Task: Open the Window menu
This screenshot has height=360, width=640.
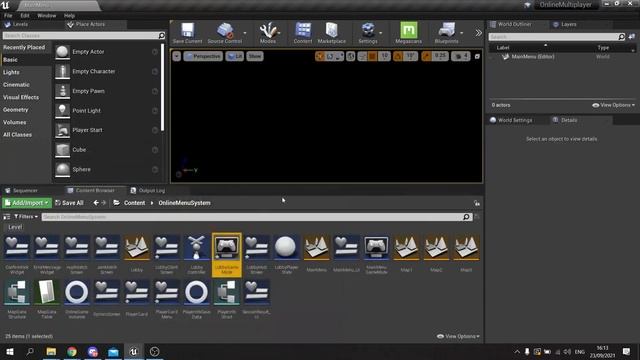Action: 47,16
